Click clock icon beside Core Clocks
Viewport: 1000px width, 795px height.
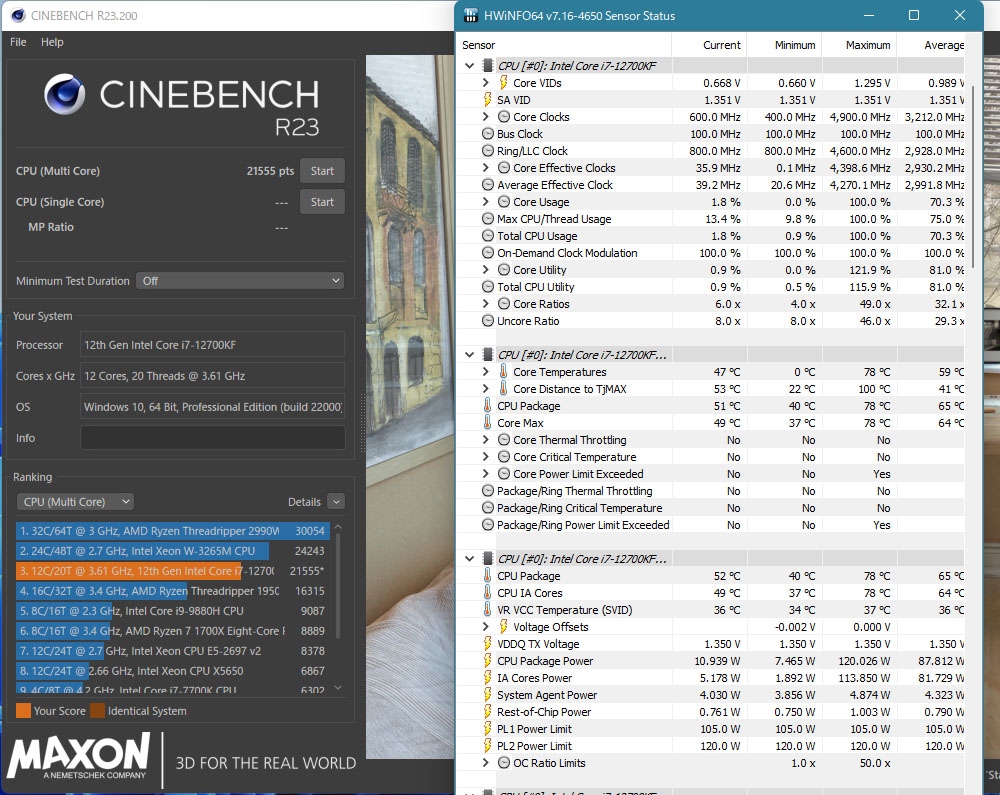504,117
